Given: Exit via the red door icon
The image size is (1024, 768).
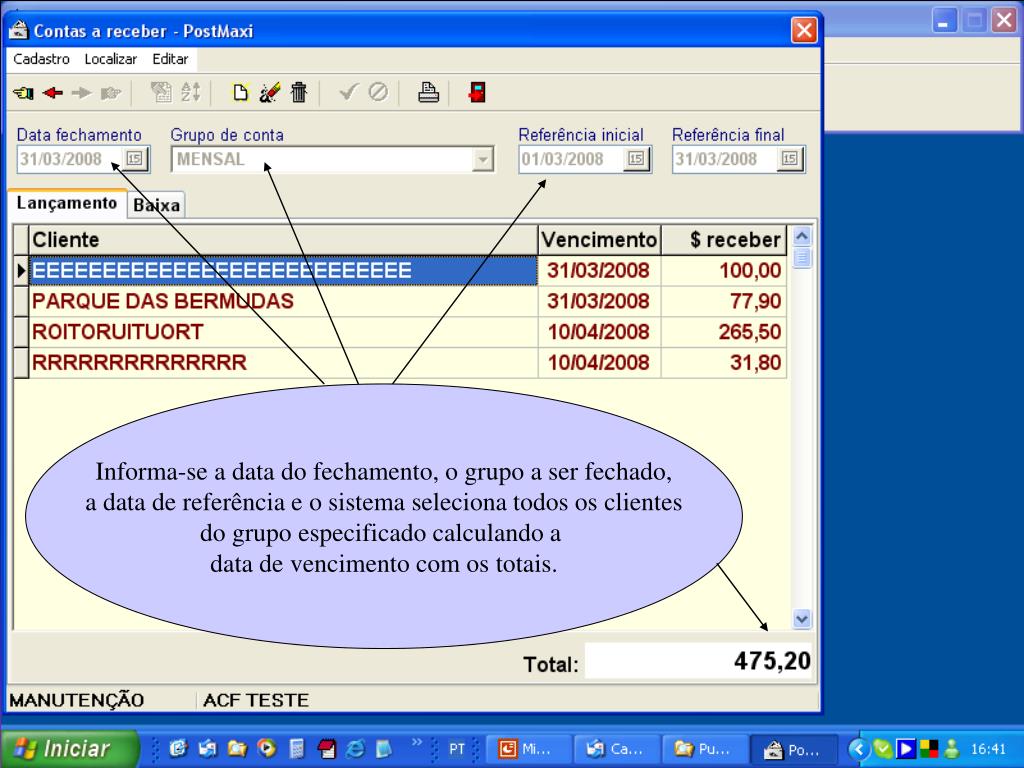Looking at the screenshot, I should point(477,92).
